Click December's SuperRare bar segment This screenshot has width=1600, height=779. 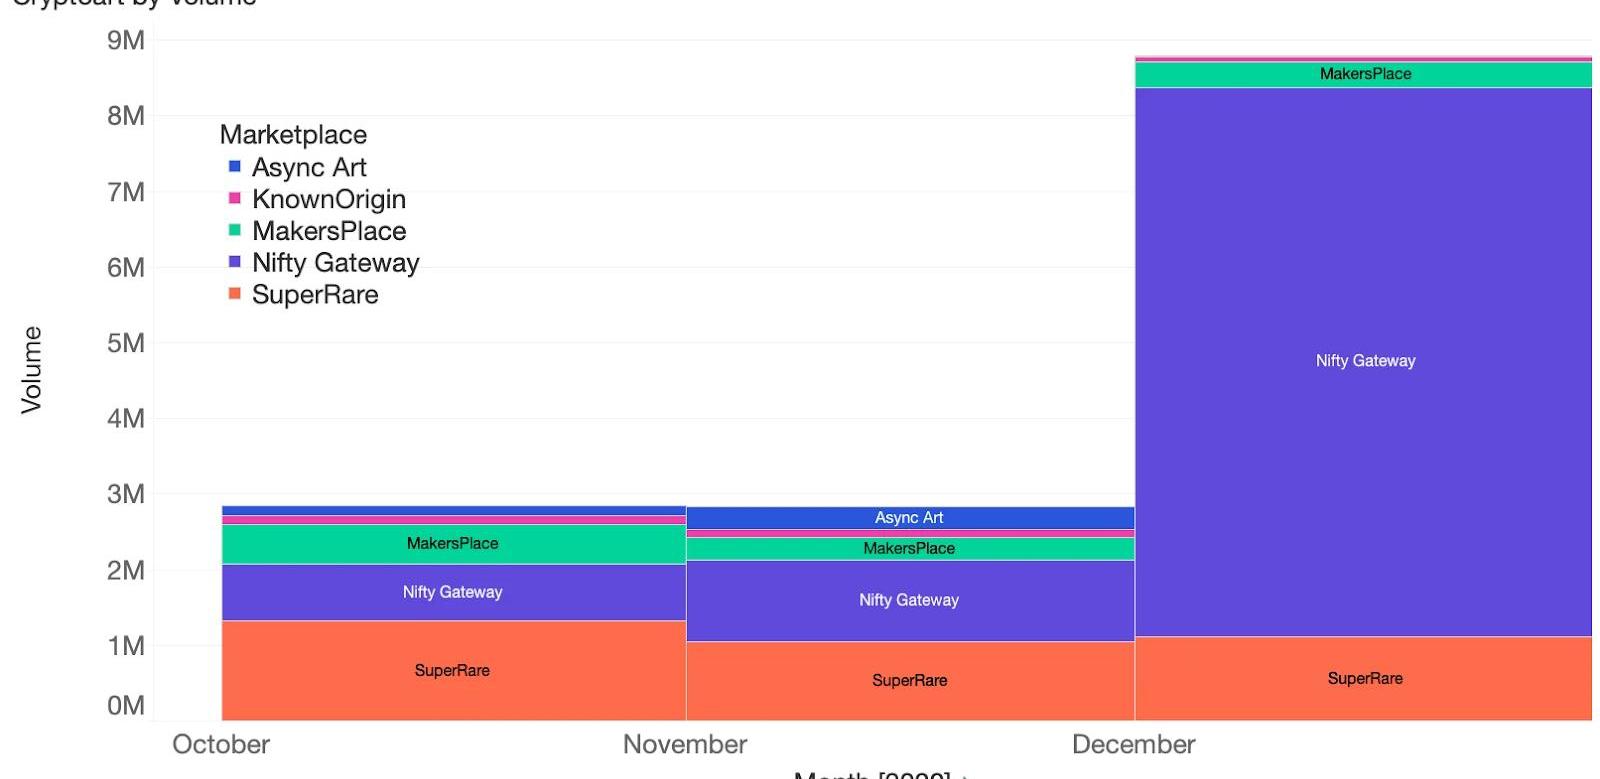click(x=1364, y=678)
